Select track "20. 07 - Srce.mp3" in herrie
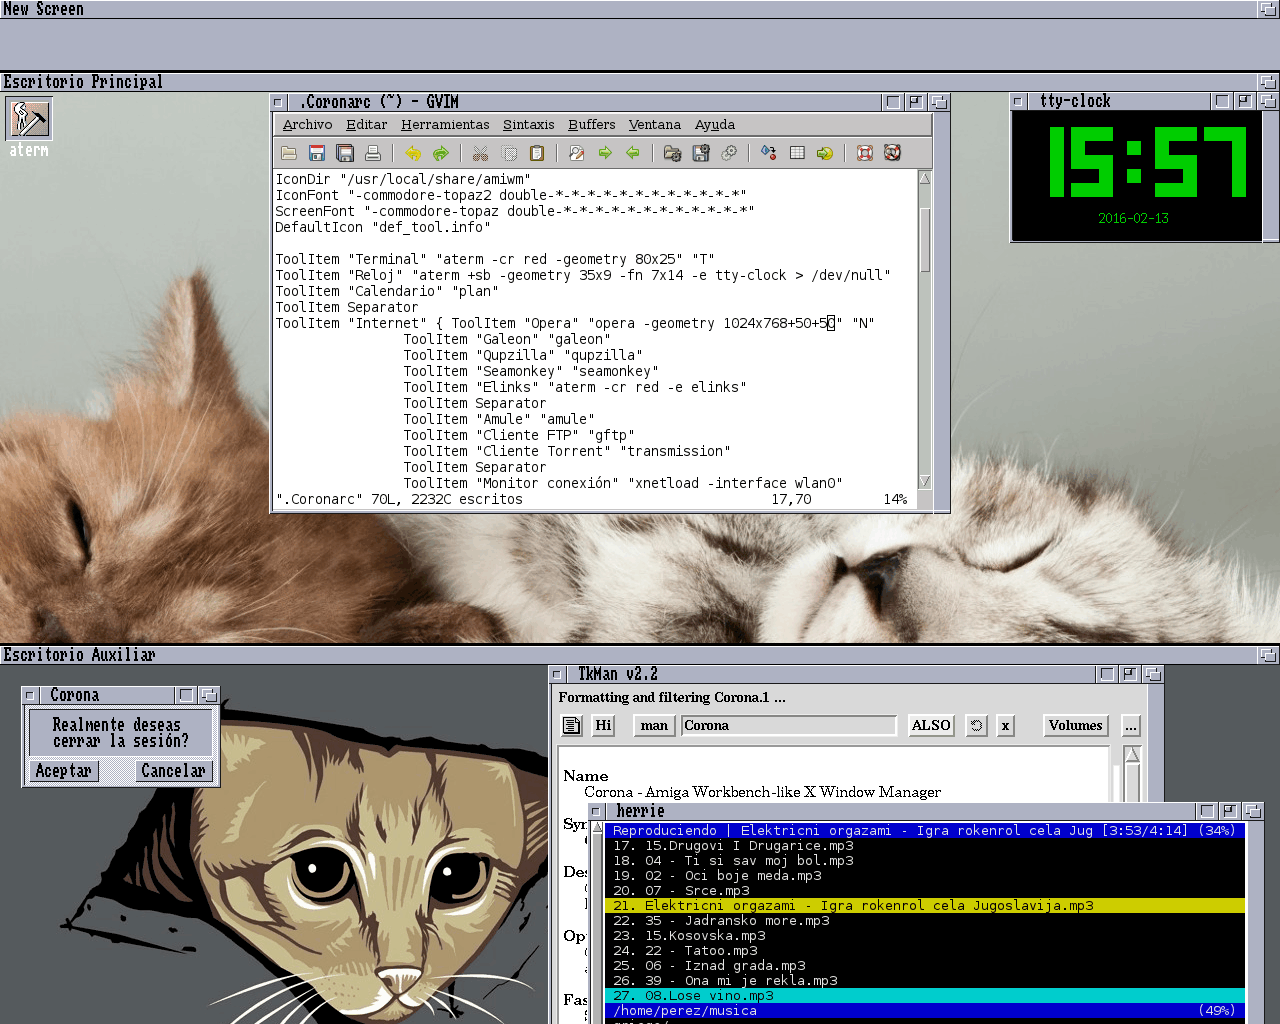 coord(925,891)
